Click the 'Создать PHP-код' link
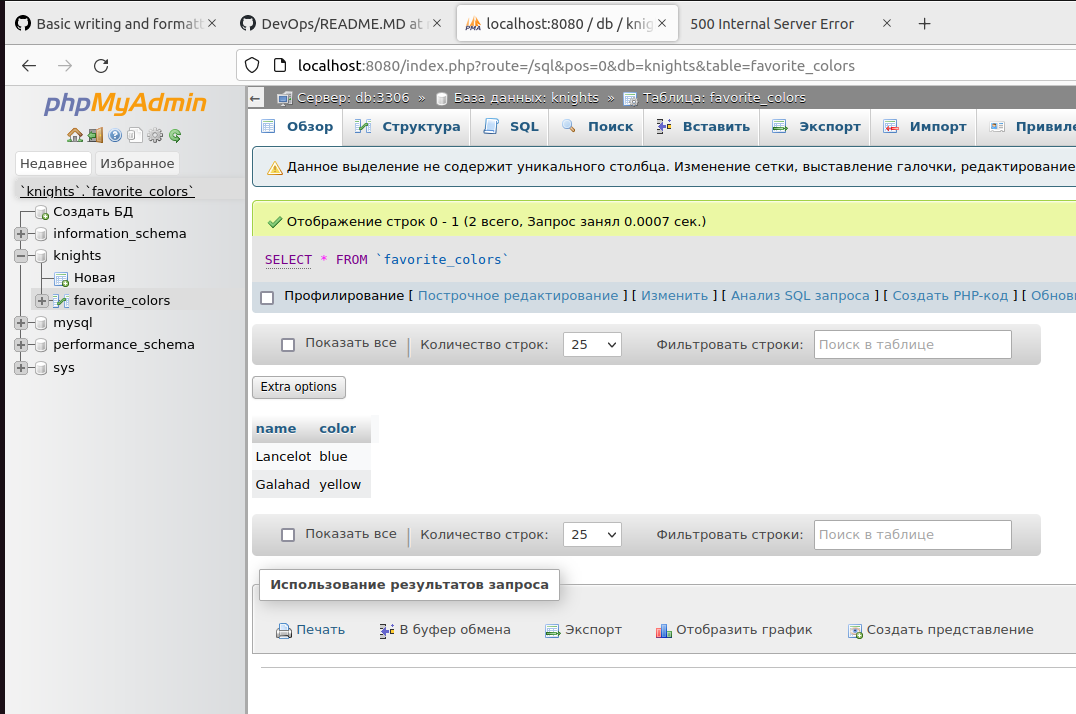The height and width of the screenshot is (714, 1076). tap(951, 296)
